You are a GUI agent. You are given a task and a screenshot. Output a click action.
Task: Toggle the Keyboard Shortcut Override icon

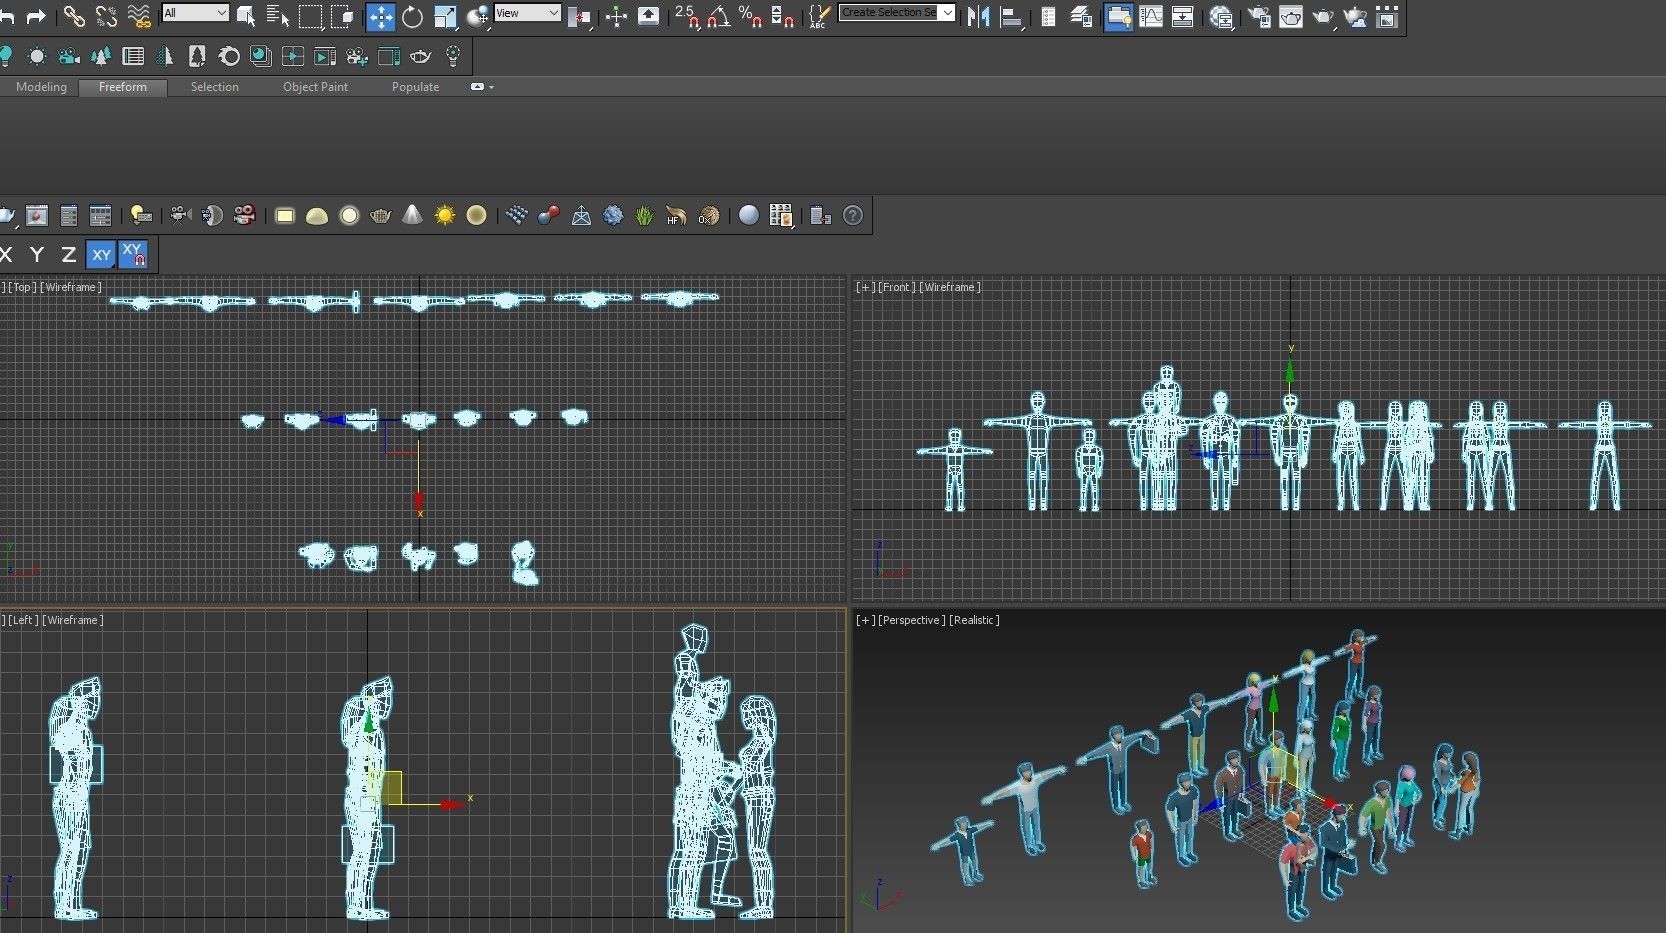click(649, 16)
